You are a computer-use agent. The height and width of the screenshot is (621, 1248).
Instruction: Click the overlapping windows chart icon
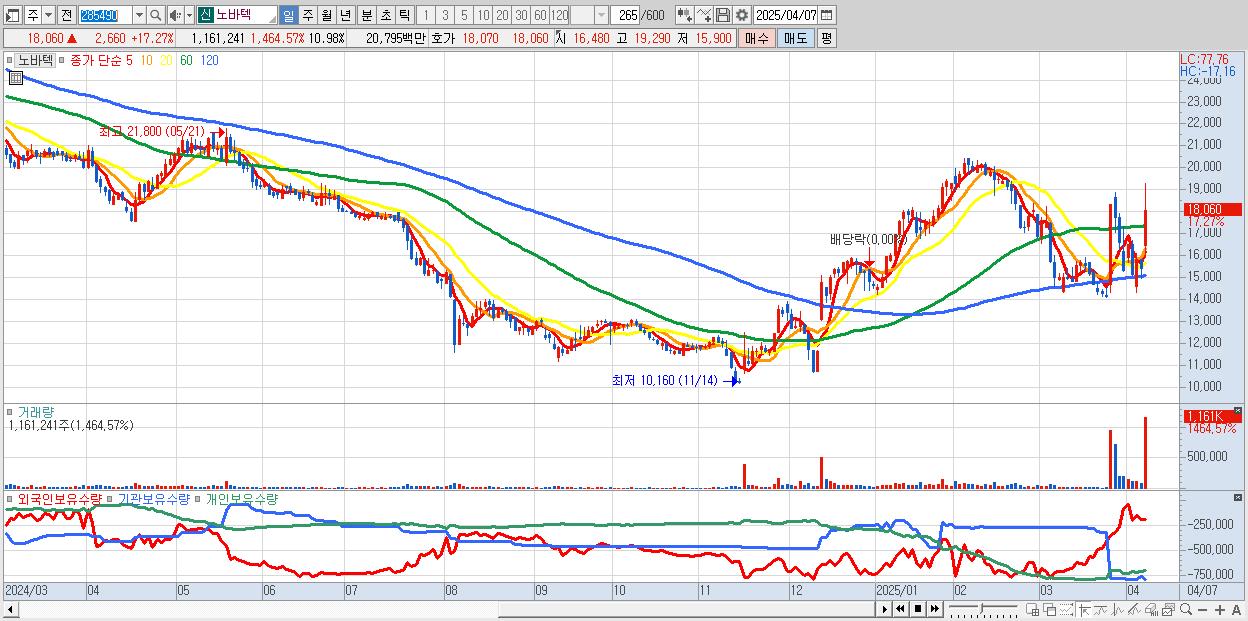pos(1050,609)
